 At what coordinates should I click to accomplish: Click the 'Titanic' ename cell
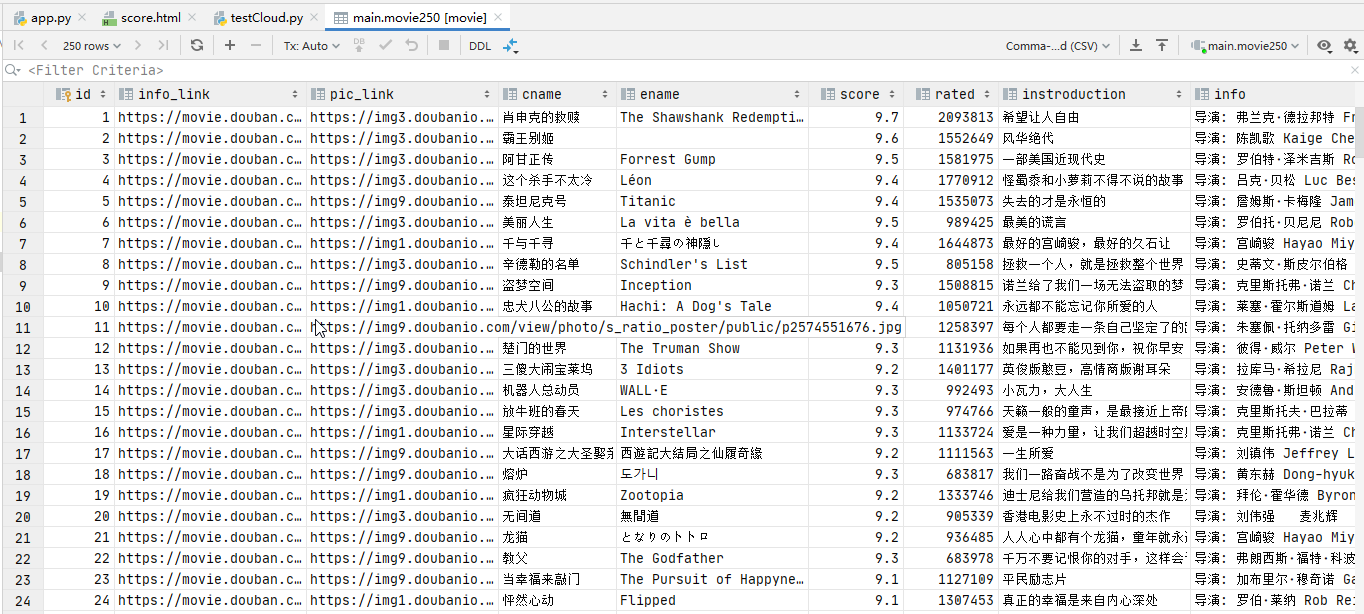click(712, 201)
